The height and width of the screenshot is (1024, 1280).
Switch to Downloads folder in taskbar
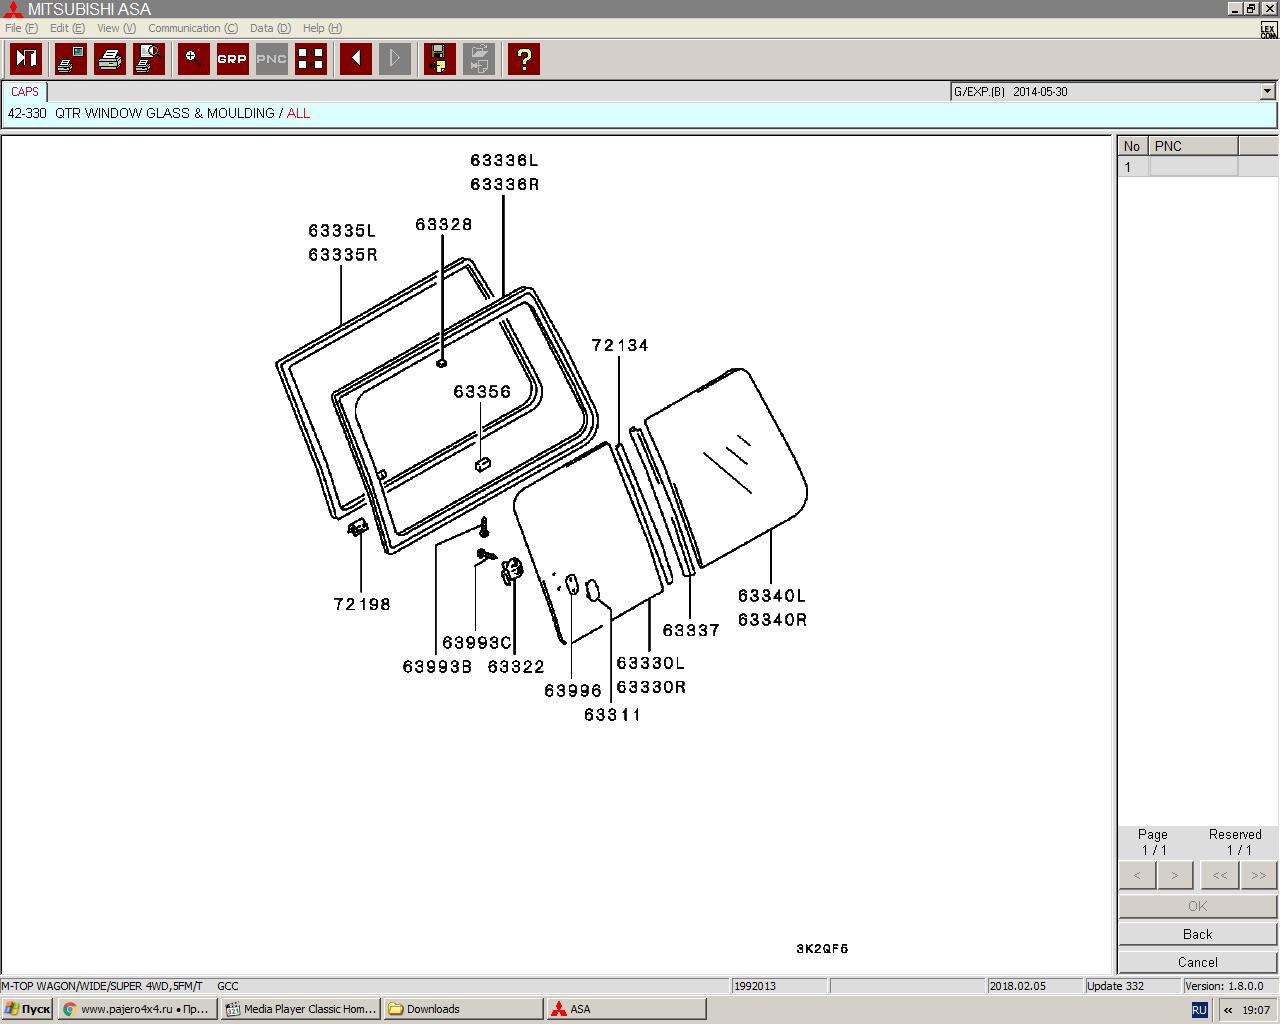click(462, 1009)
